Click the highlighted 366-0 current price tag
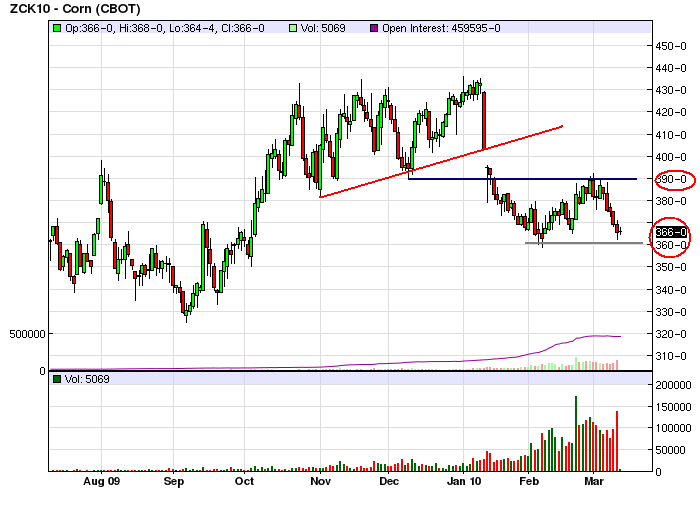Viewport: 700px width, 512px height. point(671,232)
